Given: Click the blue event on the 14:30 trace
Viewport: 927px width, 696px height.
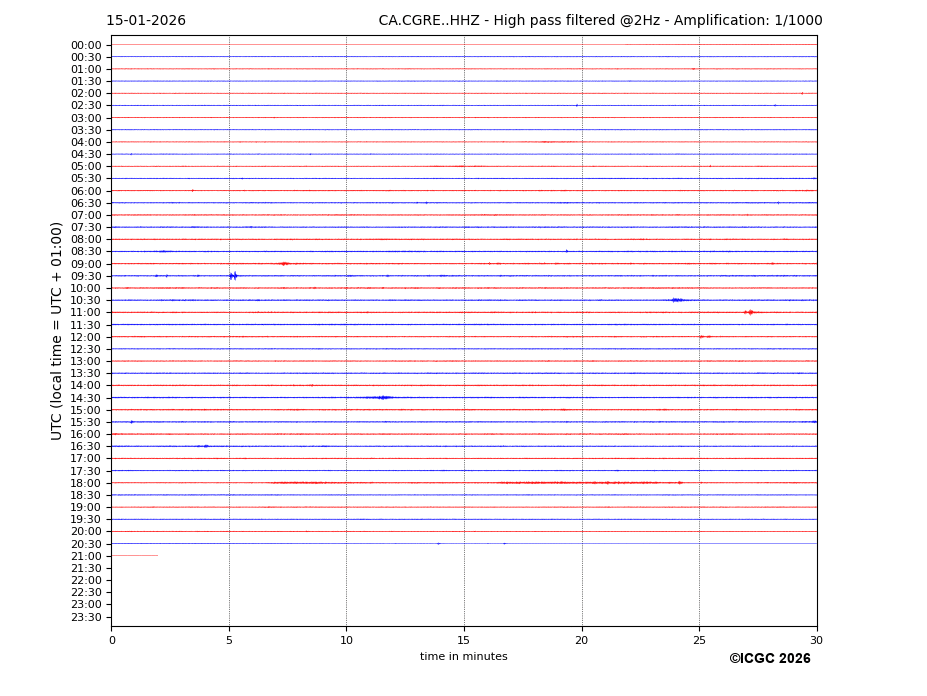Looking at the screenshot, I should [x=380, y=397].
